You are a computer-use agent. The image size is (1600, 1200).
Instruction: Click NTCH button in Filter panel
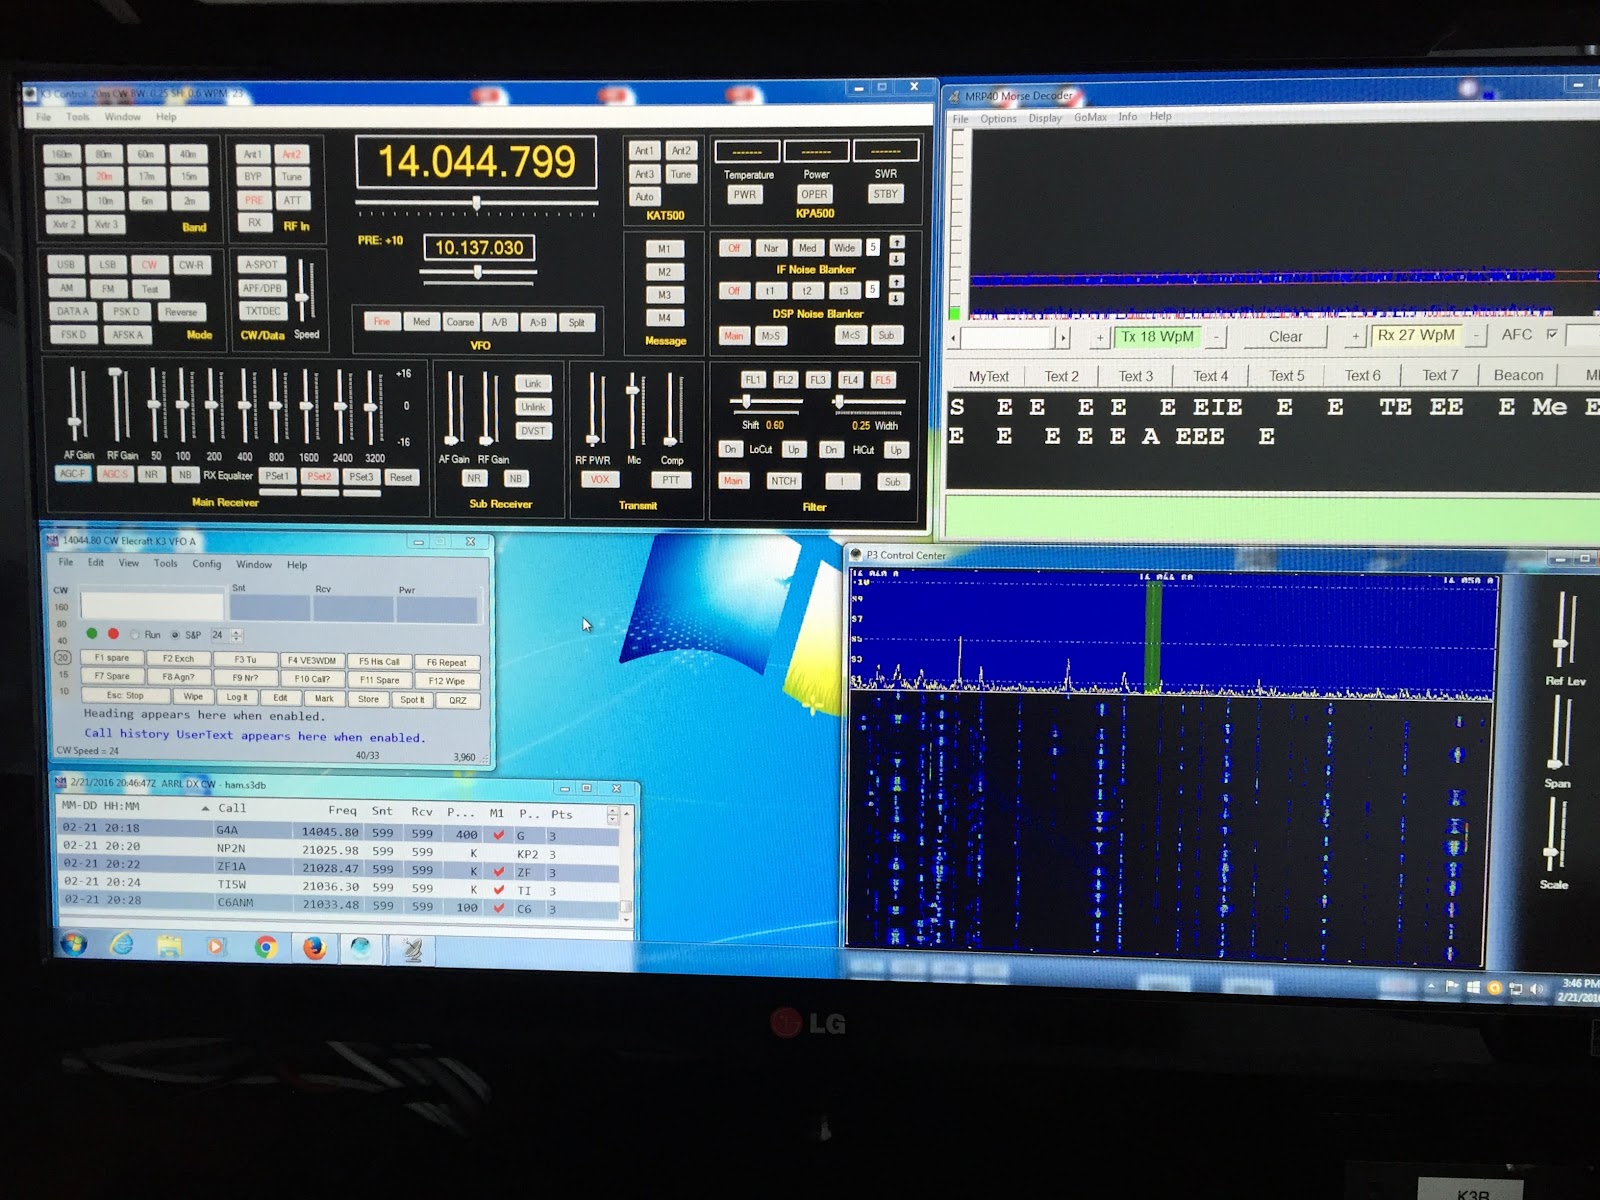tap(783, 481)
